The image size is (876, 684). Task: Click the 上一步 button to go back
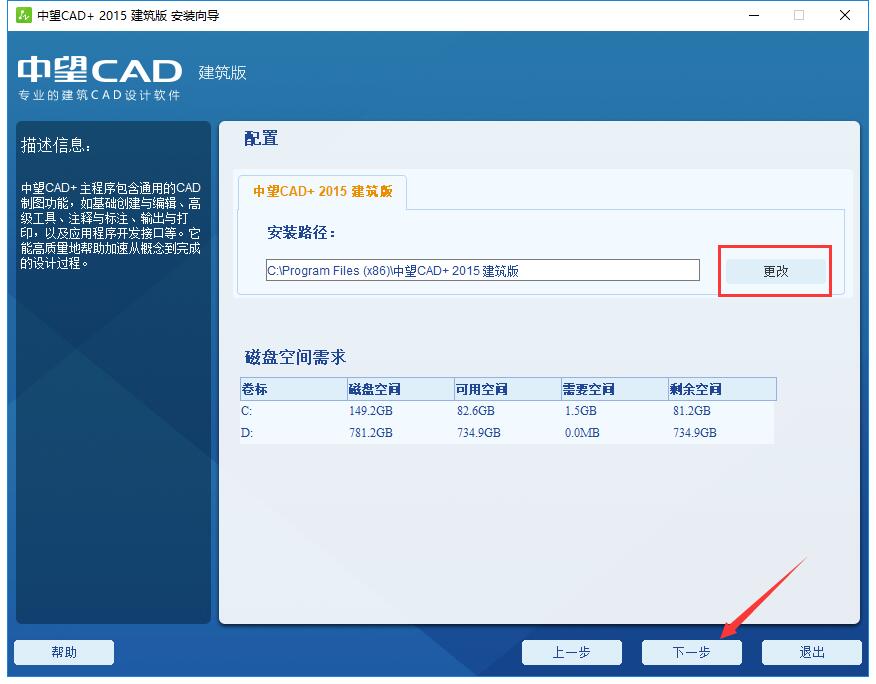click(x=571, y=652)
